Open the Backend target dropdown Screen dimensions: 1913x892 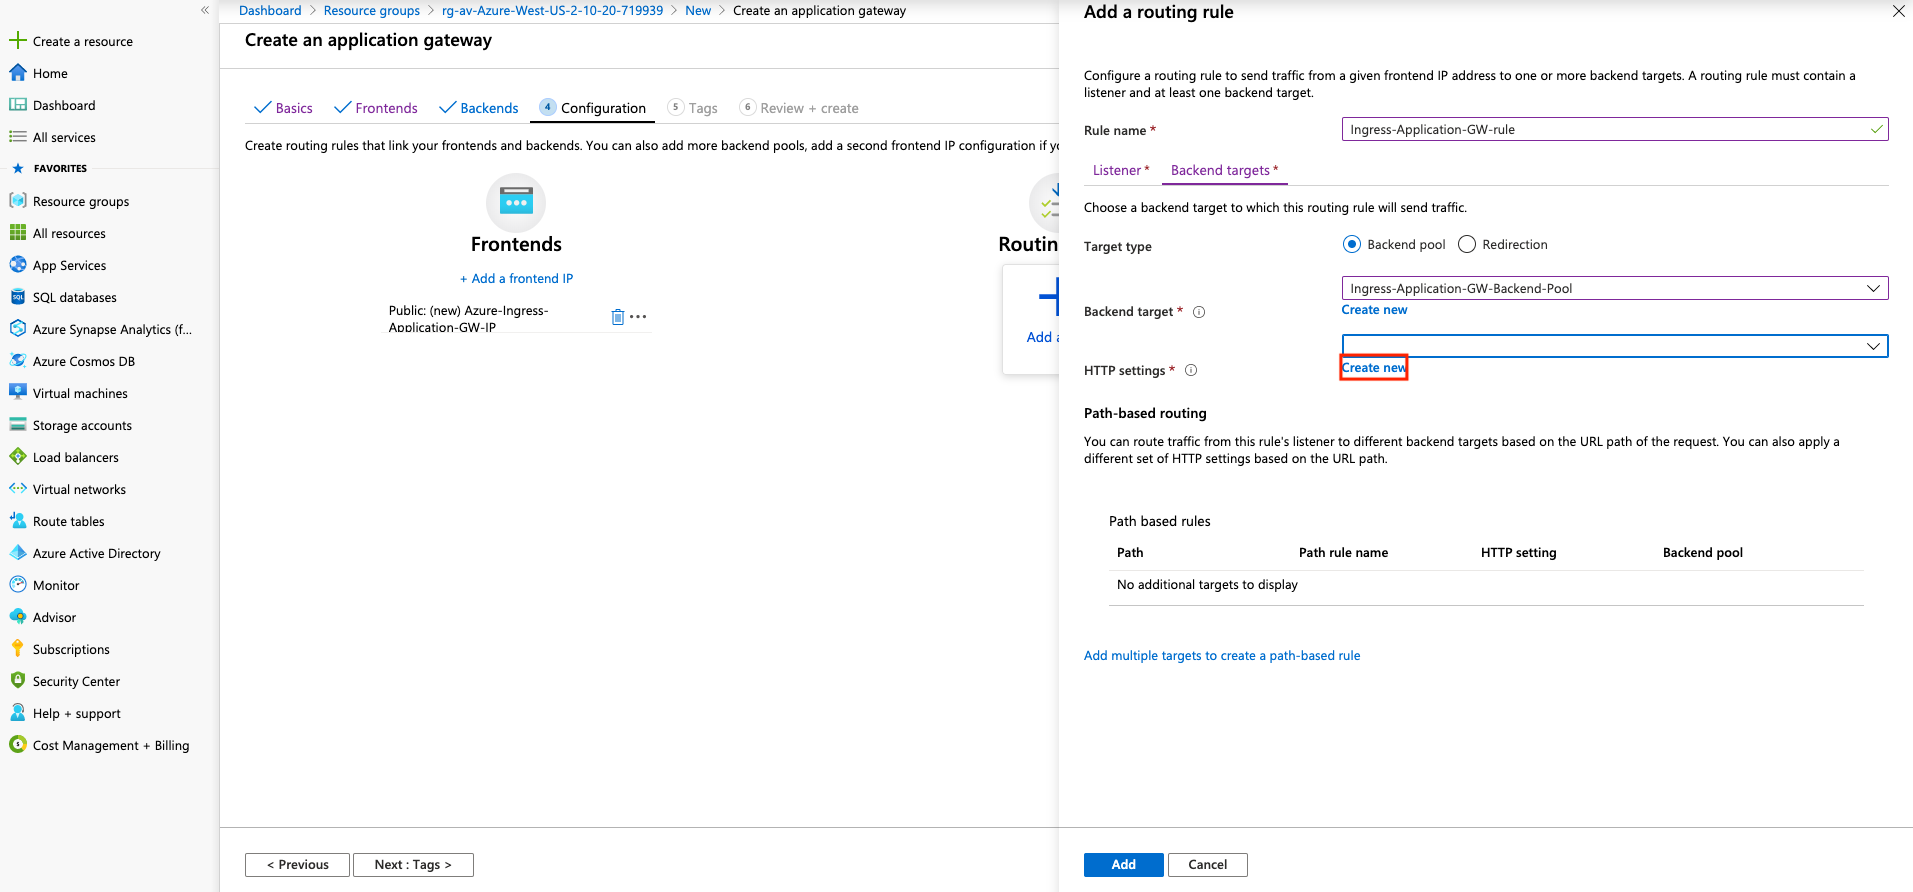tap(1615, 289)
